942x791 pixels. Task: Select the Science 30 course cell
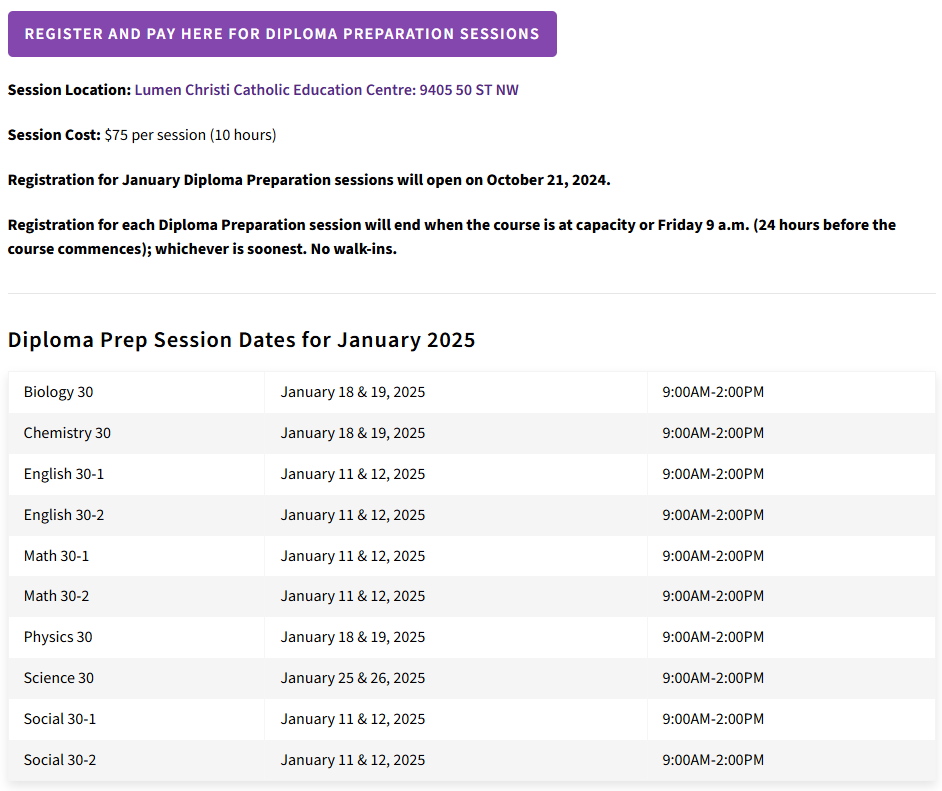point(59,678)
